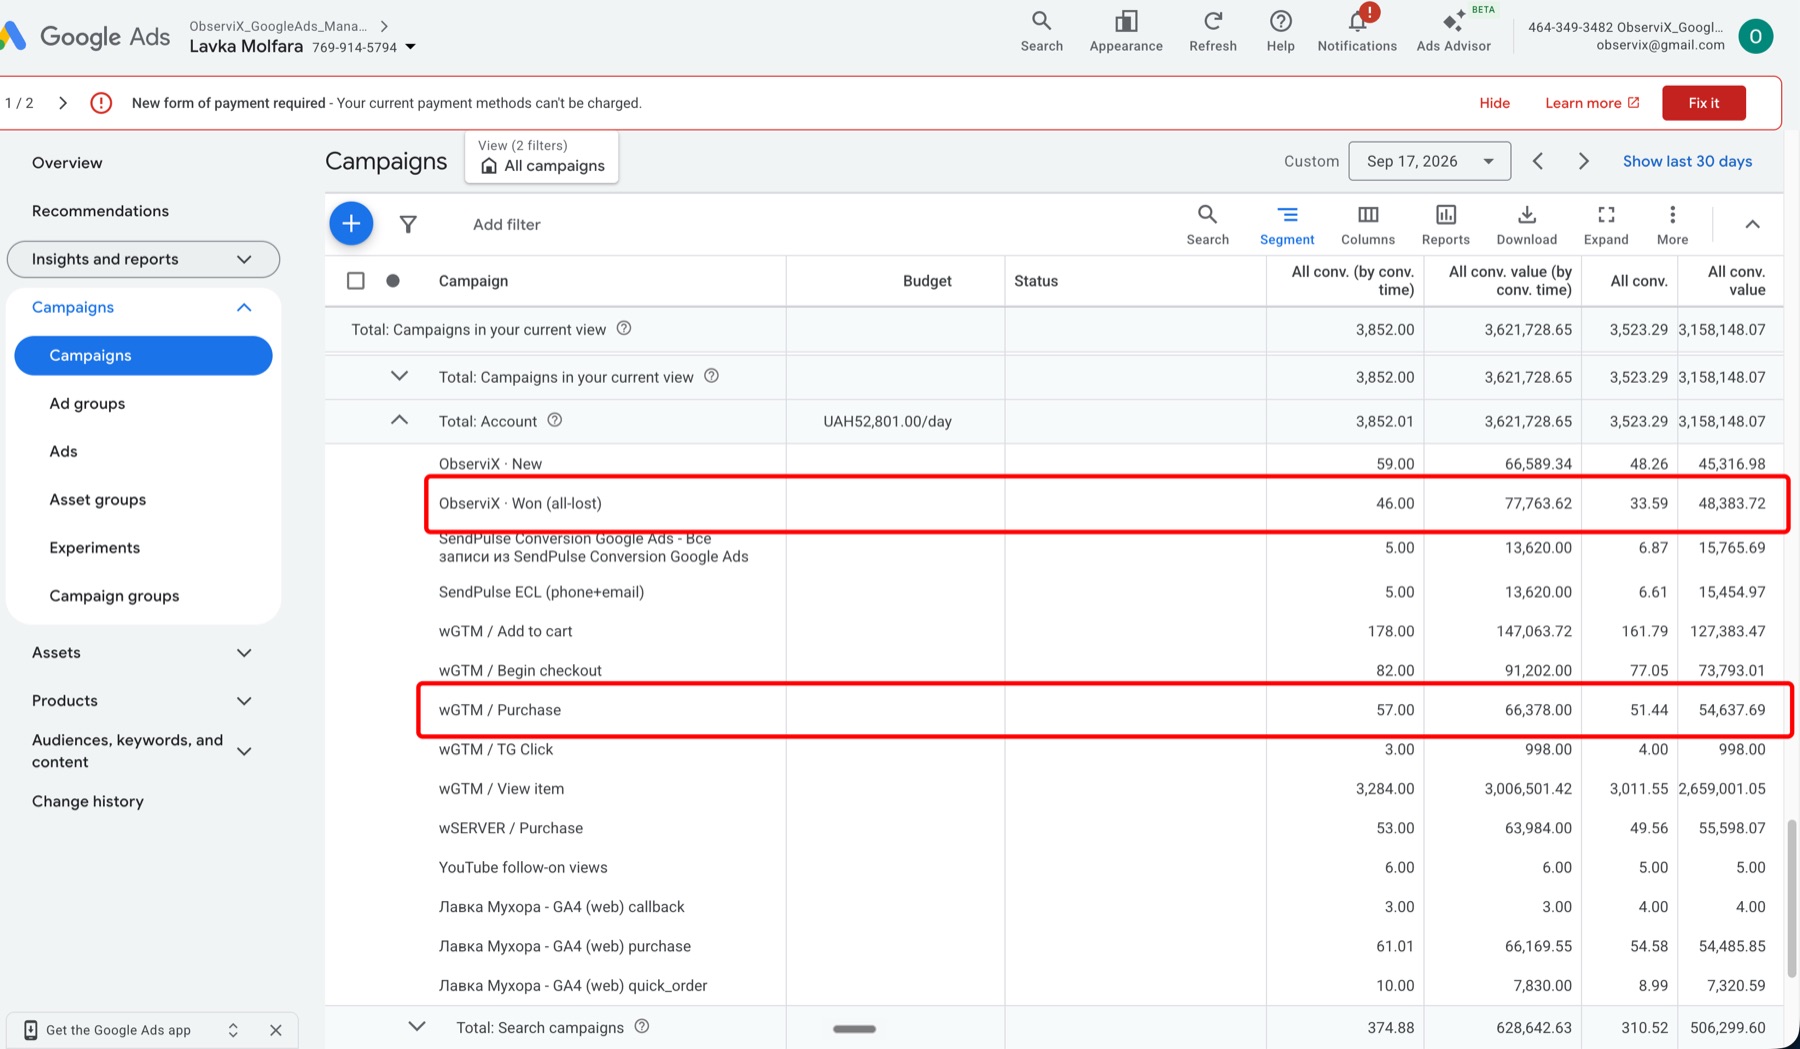
Task: Open the More options menu
Action: point(1672,224)
